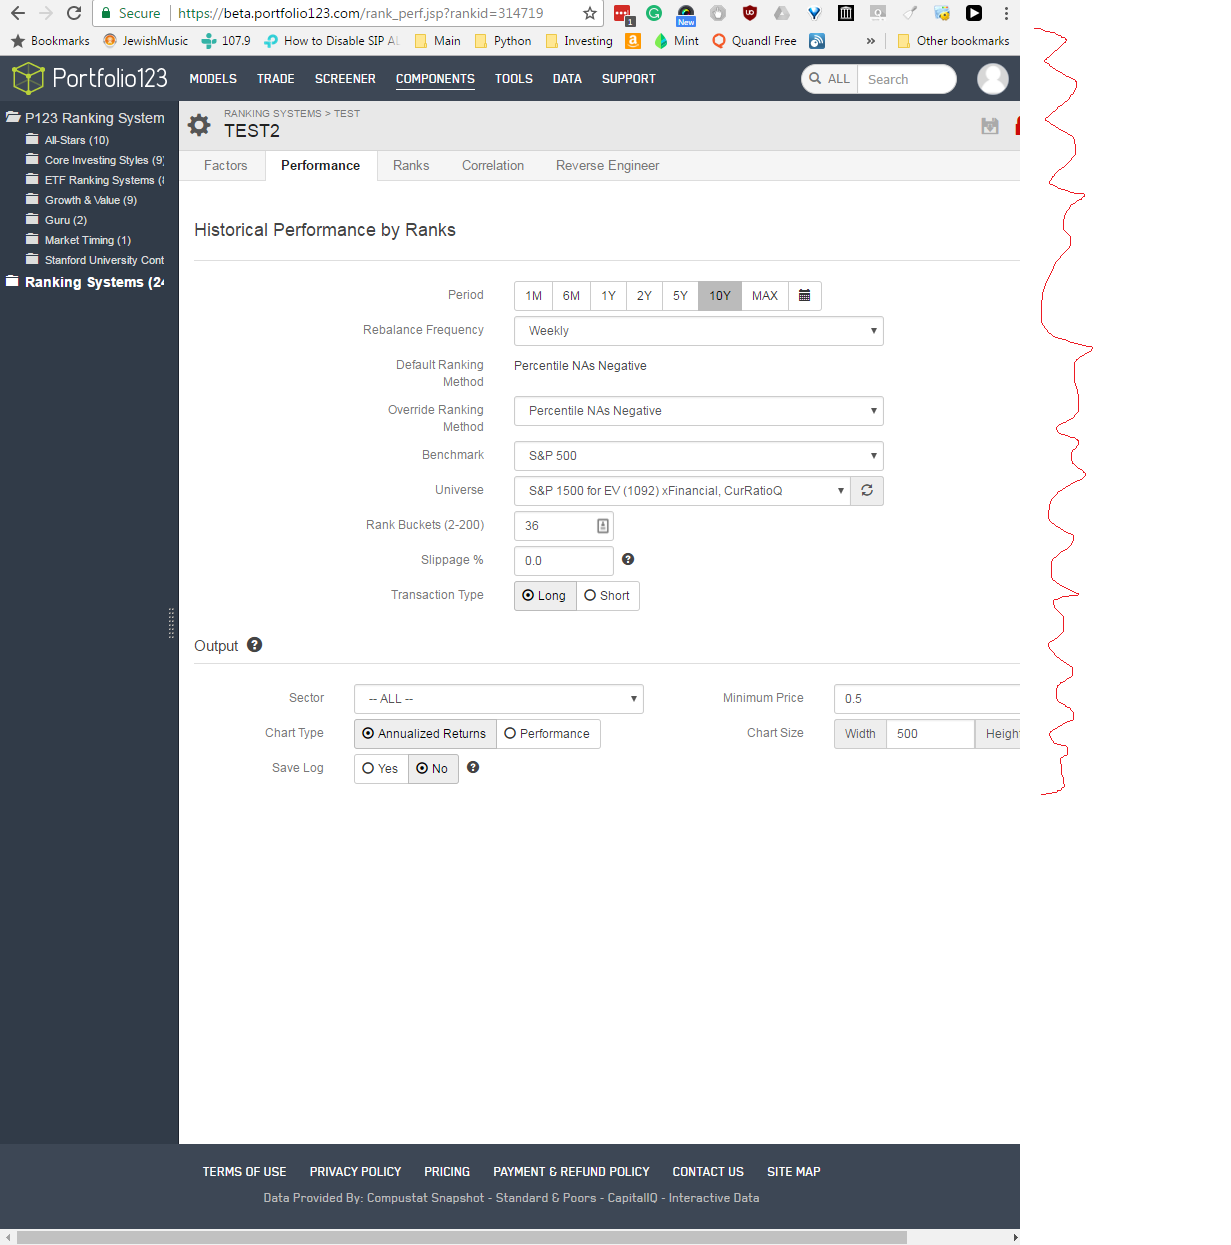This screenshot has height=1245, width=1231.
Task: Click the save ranking system icon
Action: click(990, 126)
